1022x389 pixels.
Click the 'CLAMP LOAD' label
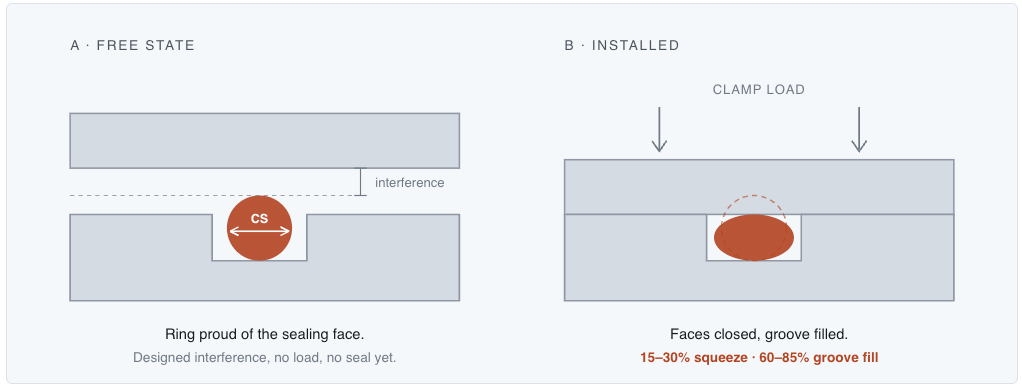click(759, 90)
